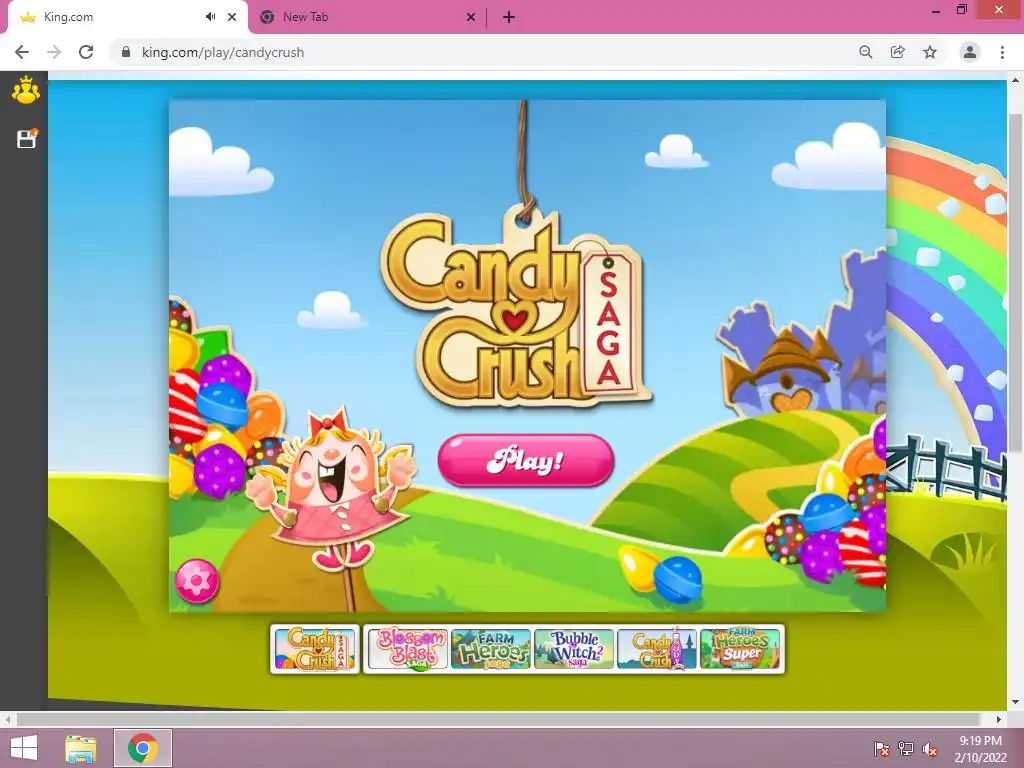View site info via the padlock icon
Screen dimensions: 1024x768
(x=126, y=52)
